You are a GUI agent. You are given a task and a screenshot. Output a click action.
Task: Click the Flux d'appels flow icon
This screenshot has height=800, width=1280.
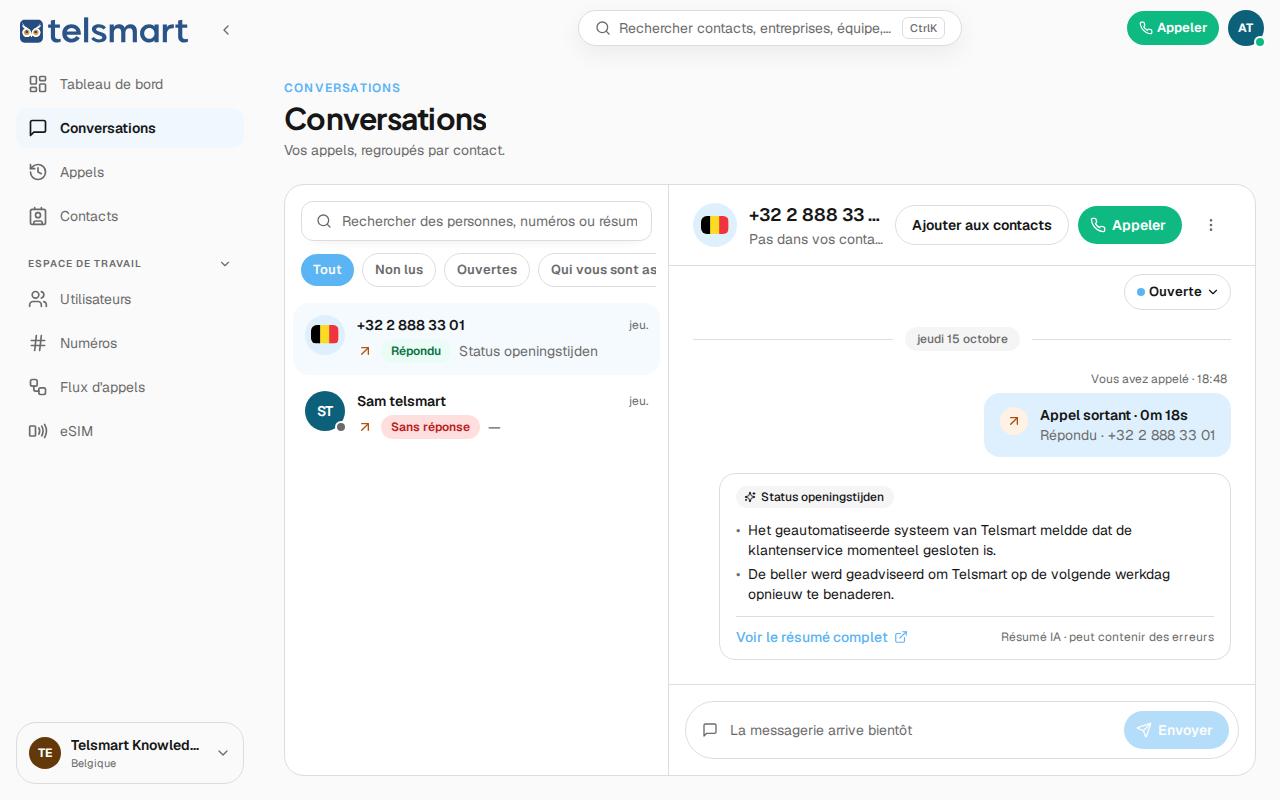38,387
